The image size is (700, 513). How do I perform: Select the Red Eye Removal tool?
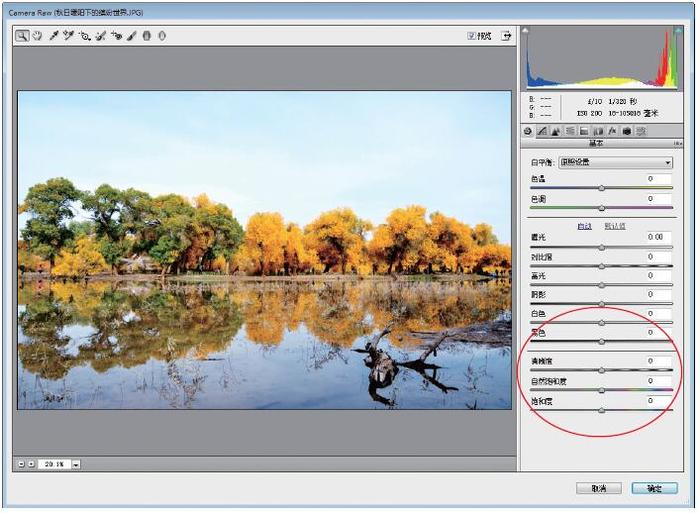coord(117,36)
